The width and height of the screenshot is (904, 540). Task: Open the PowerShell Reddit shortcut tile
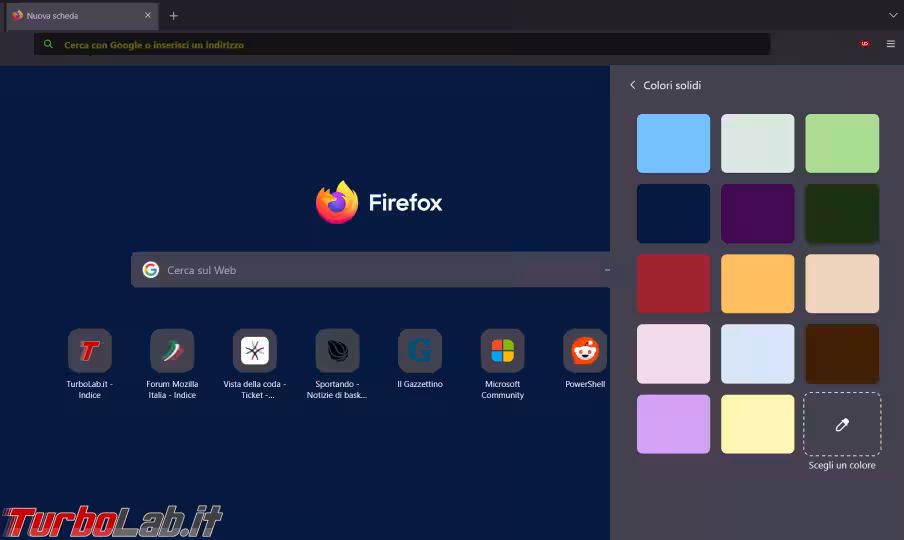pos(585,350)
